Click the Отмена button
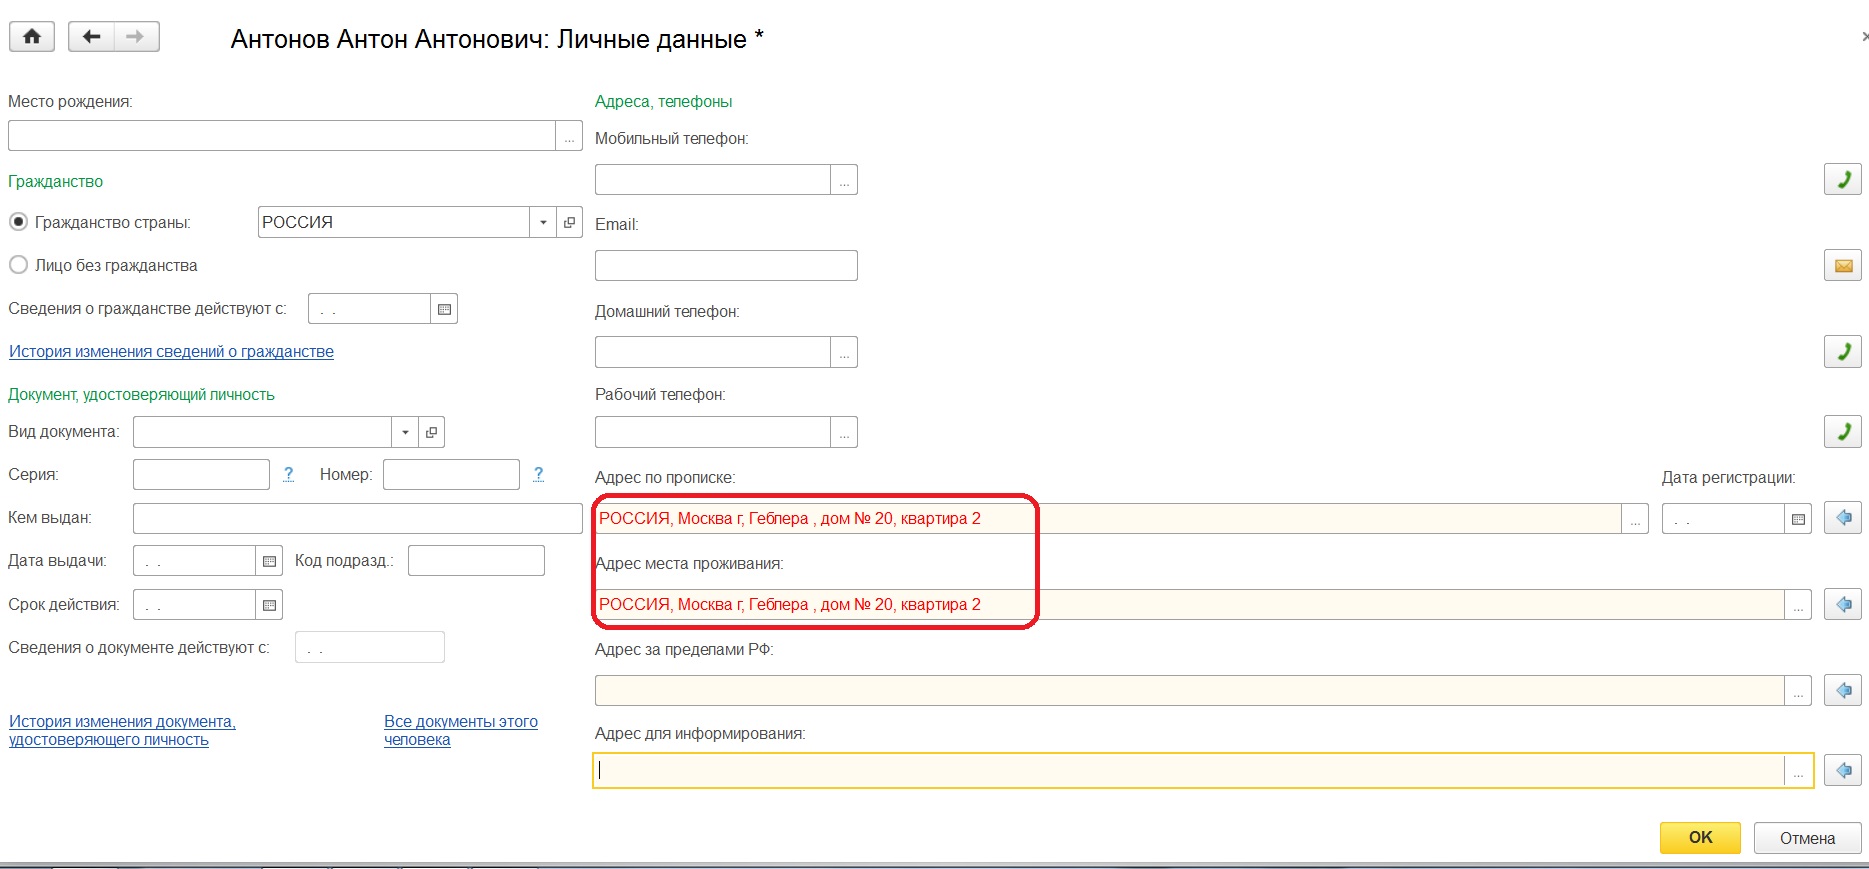 point(1807,838)
